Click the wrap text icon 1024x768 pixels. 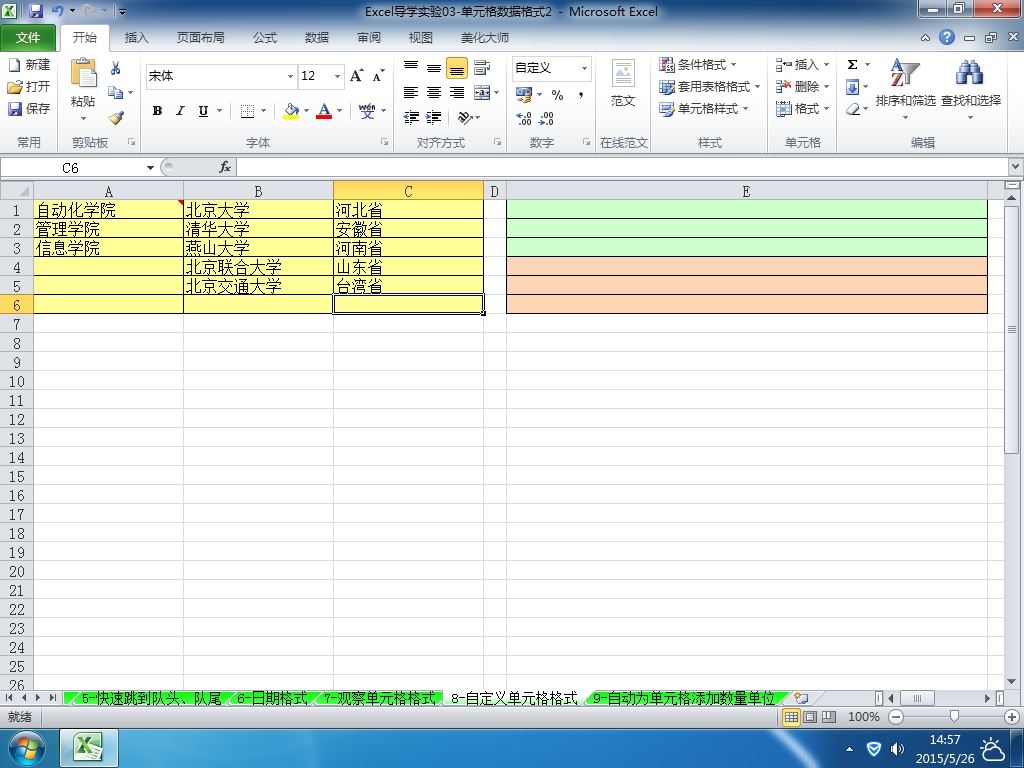[x=482, y=67]
